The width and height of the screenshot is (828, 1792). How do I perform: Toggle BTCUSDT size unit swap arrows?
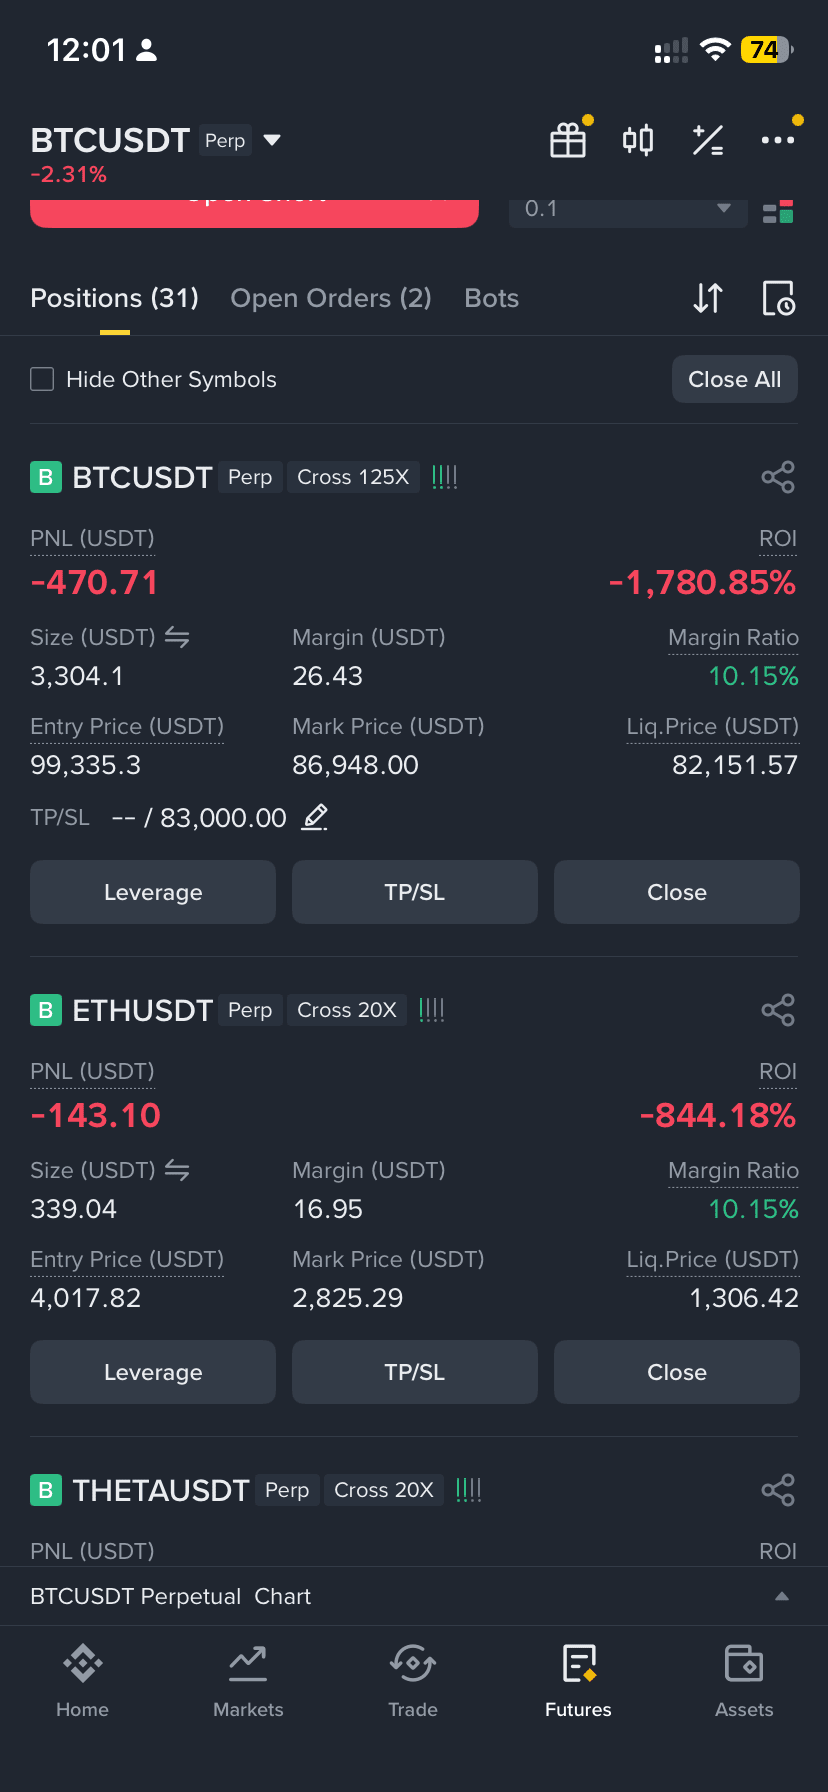177,637
